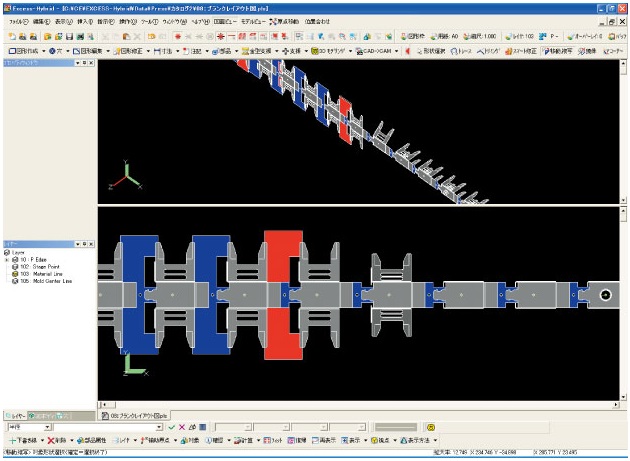
Task: Click the red X cancel icon in command bar
Action: pyautogui.click(x=182, y=427)
